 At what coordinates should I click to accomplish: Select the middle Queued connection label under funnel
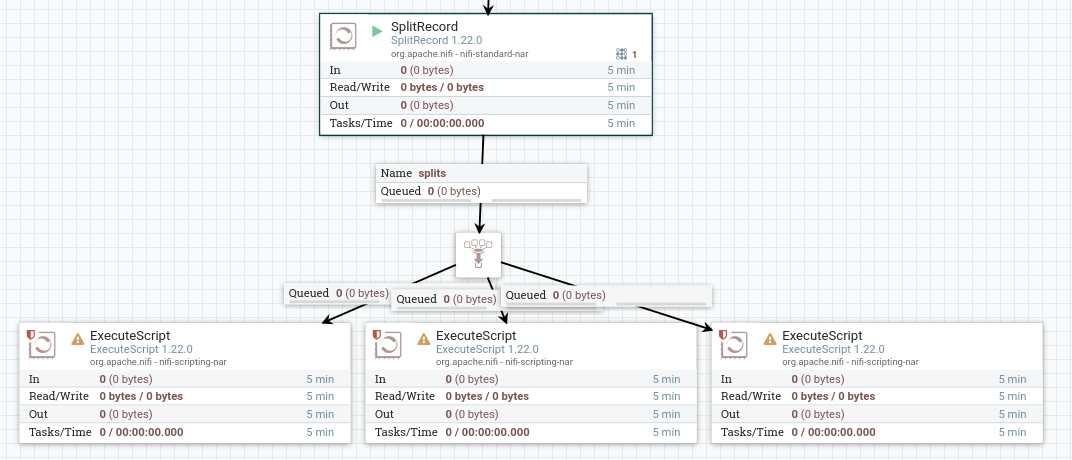coord(444,299)
